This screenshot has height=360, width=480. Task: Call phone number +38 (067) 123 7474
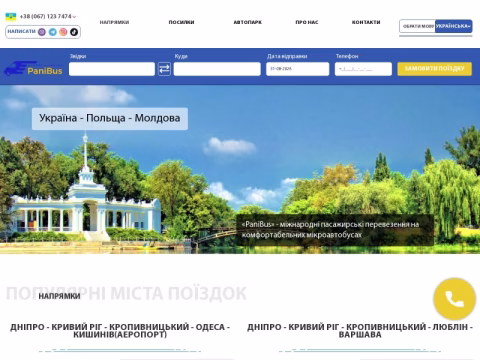click(x=46, y=16)
